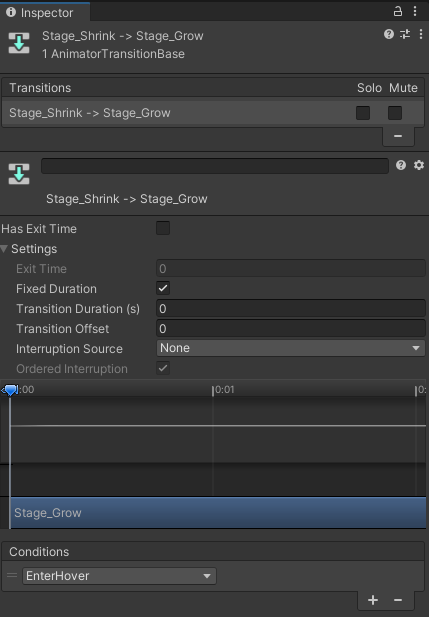Uncheck the Fixed Duration checkbox
The width and height of the screenshot is (429, 617).
click(163, 288)
